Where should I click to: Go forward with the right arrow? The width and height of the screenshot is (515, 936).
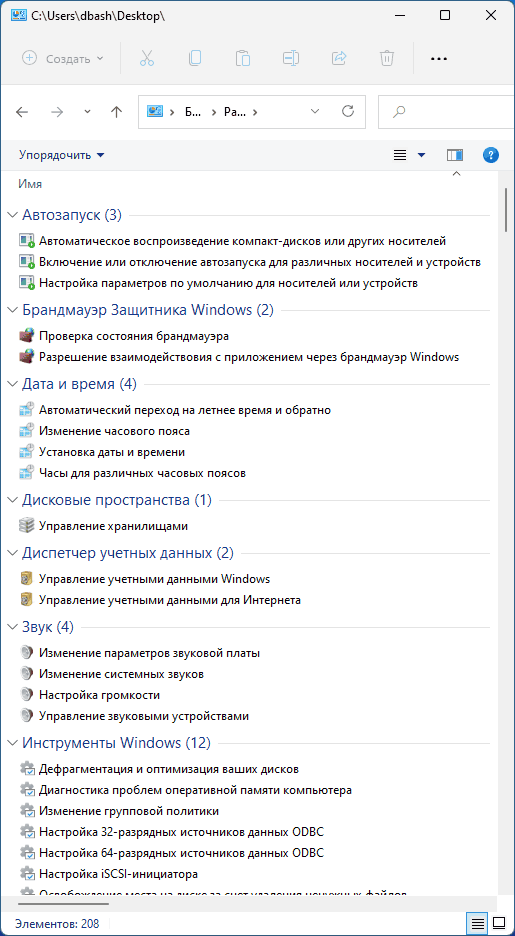57,112
